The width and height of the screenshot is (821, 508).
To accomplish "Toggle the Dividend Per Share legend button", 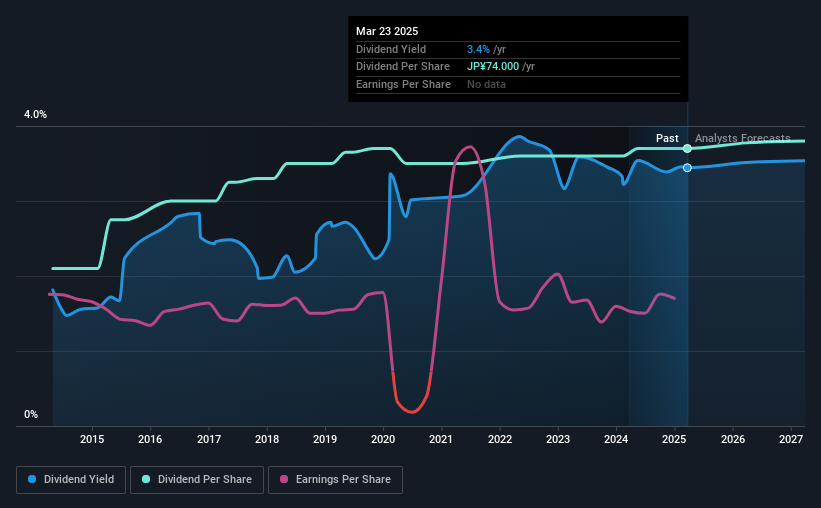I will (197, 480).
